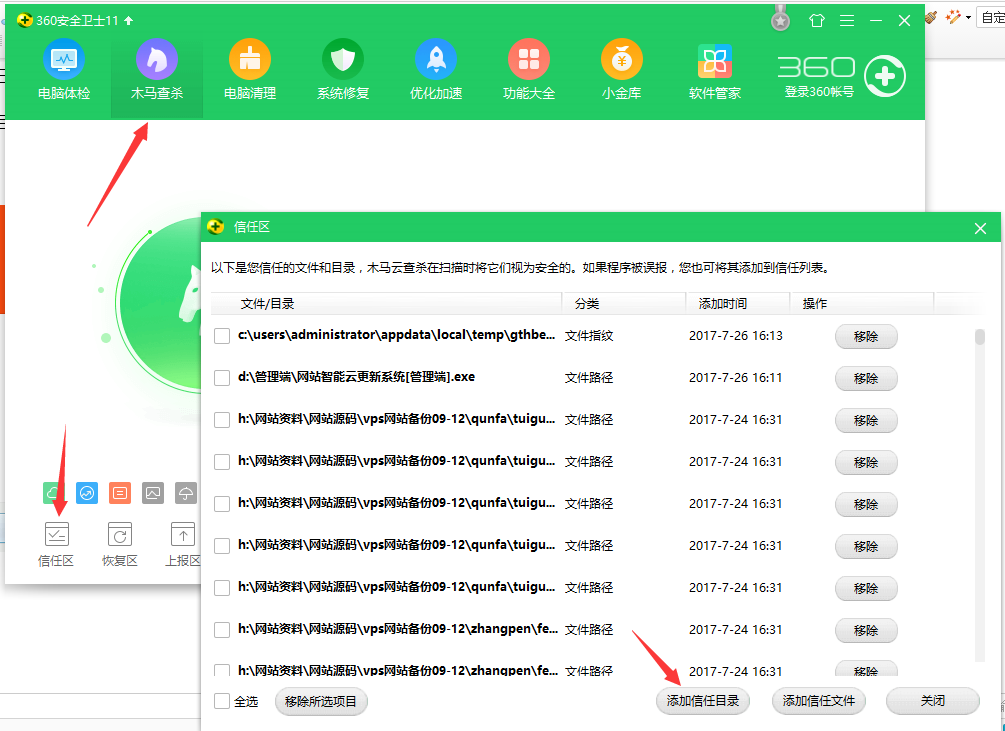Click the gray picture engine icon
Image resolution: width=1005 pixels, height=731 pixels.
[153, 493]
